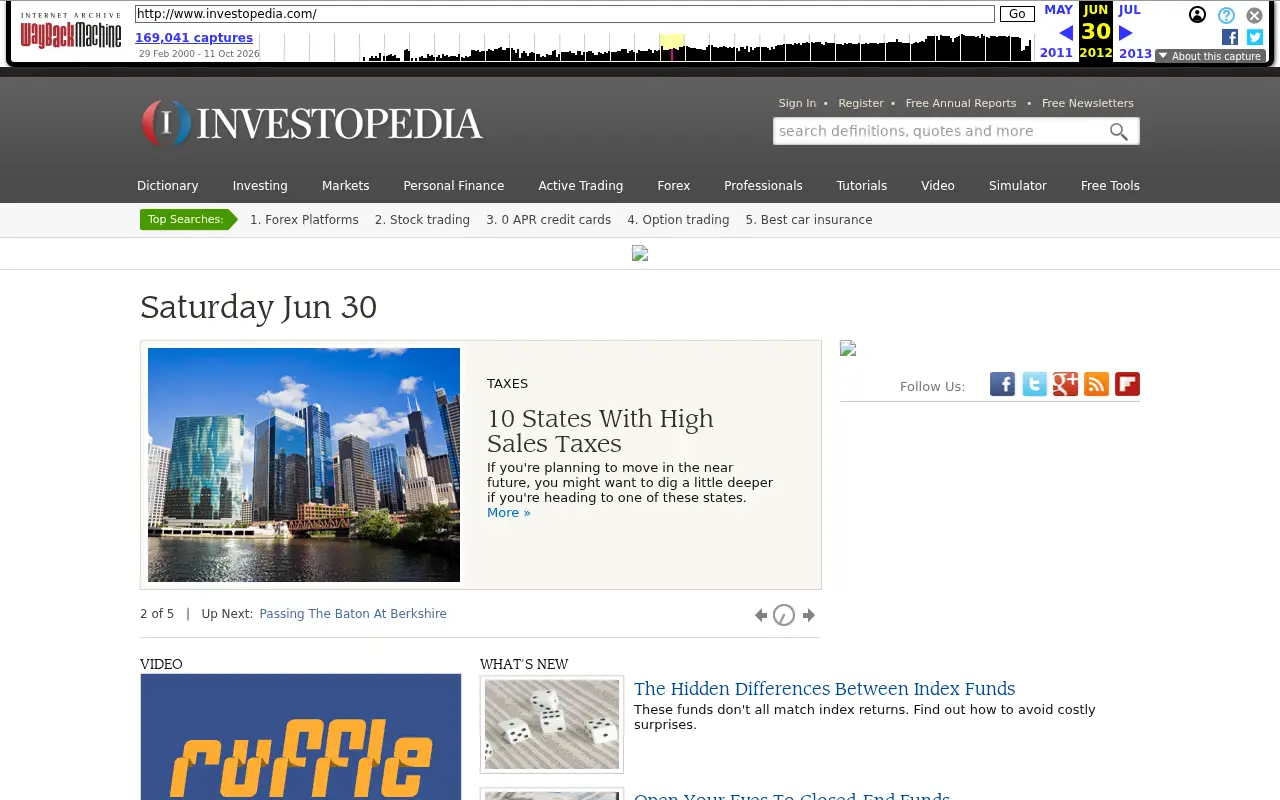This screenshot has height=800, width=1280.
Task: Pause the carousel timer circle
Action: (x=784, y=615)
